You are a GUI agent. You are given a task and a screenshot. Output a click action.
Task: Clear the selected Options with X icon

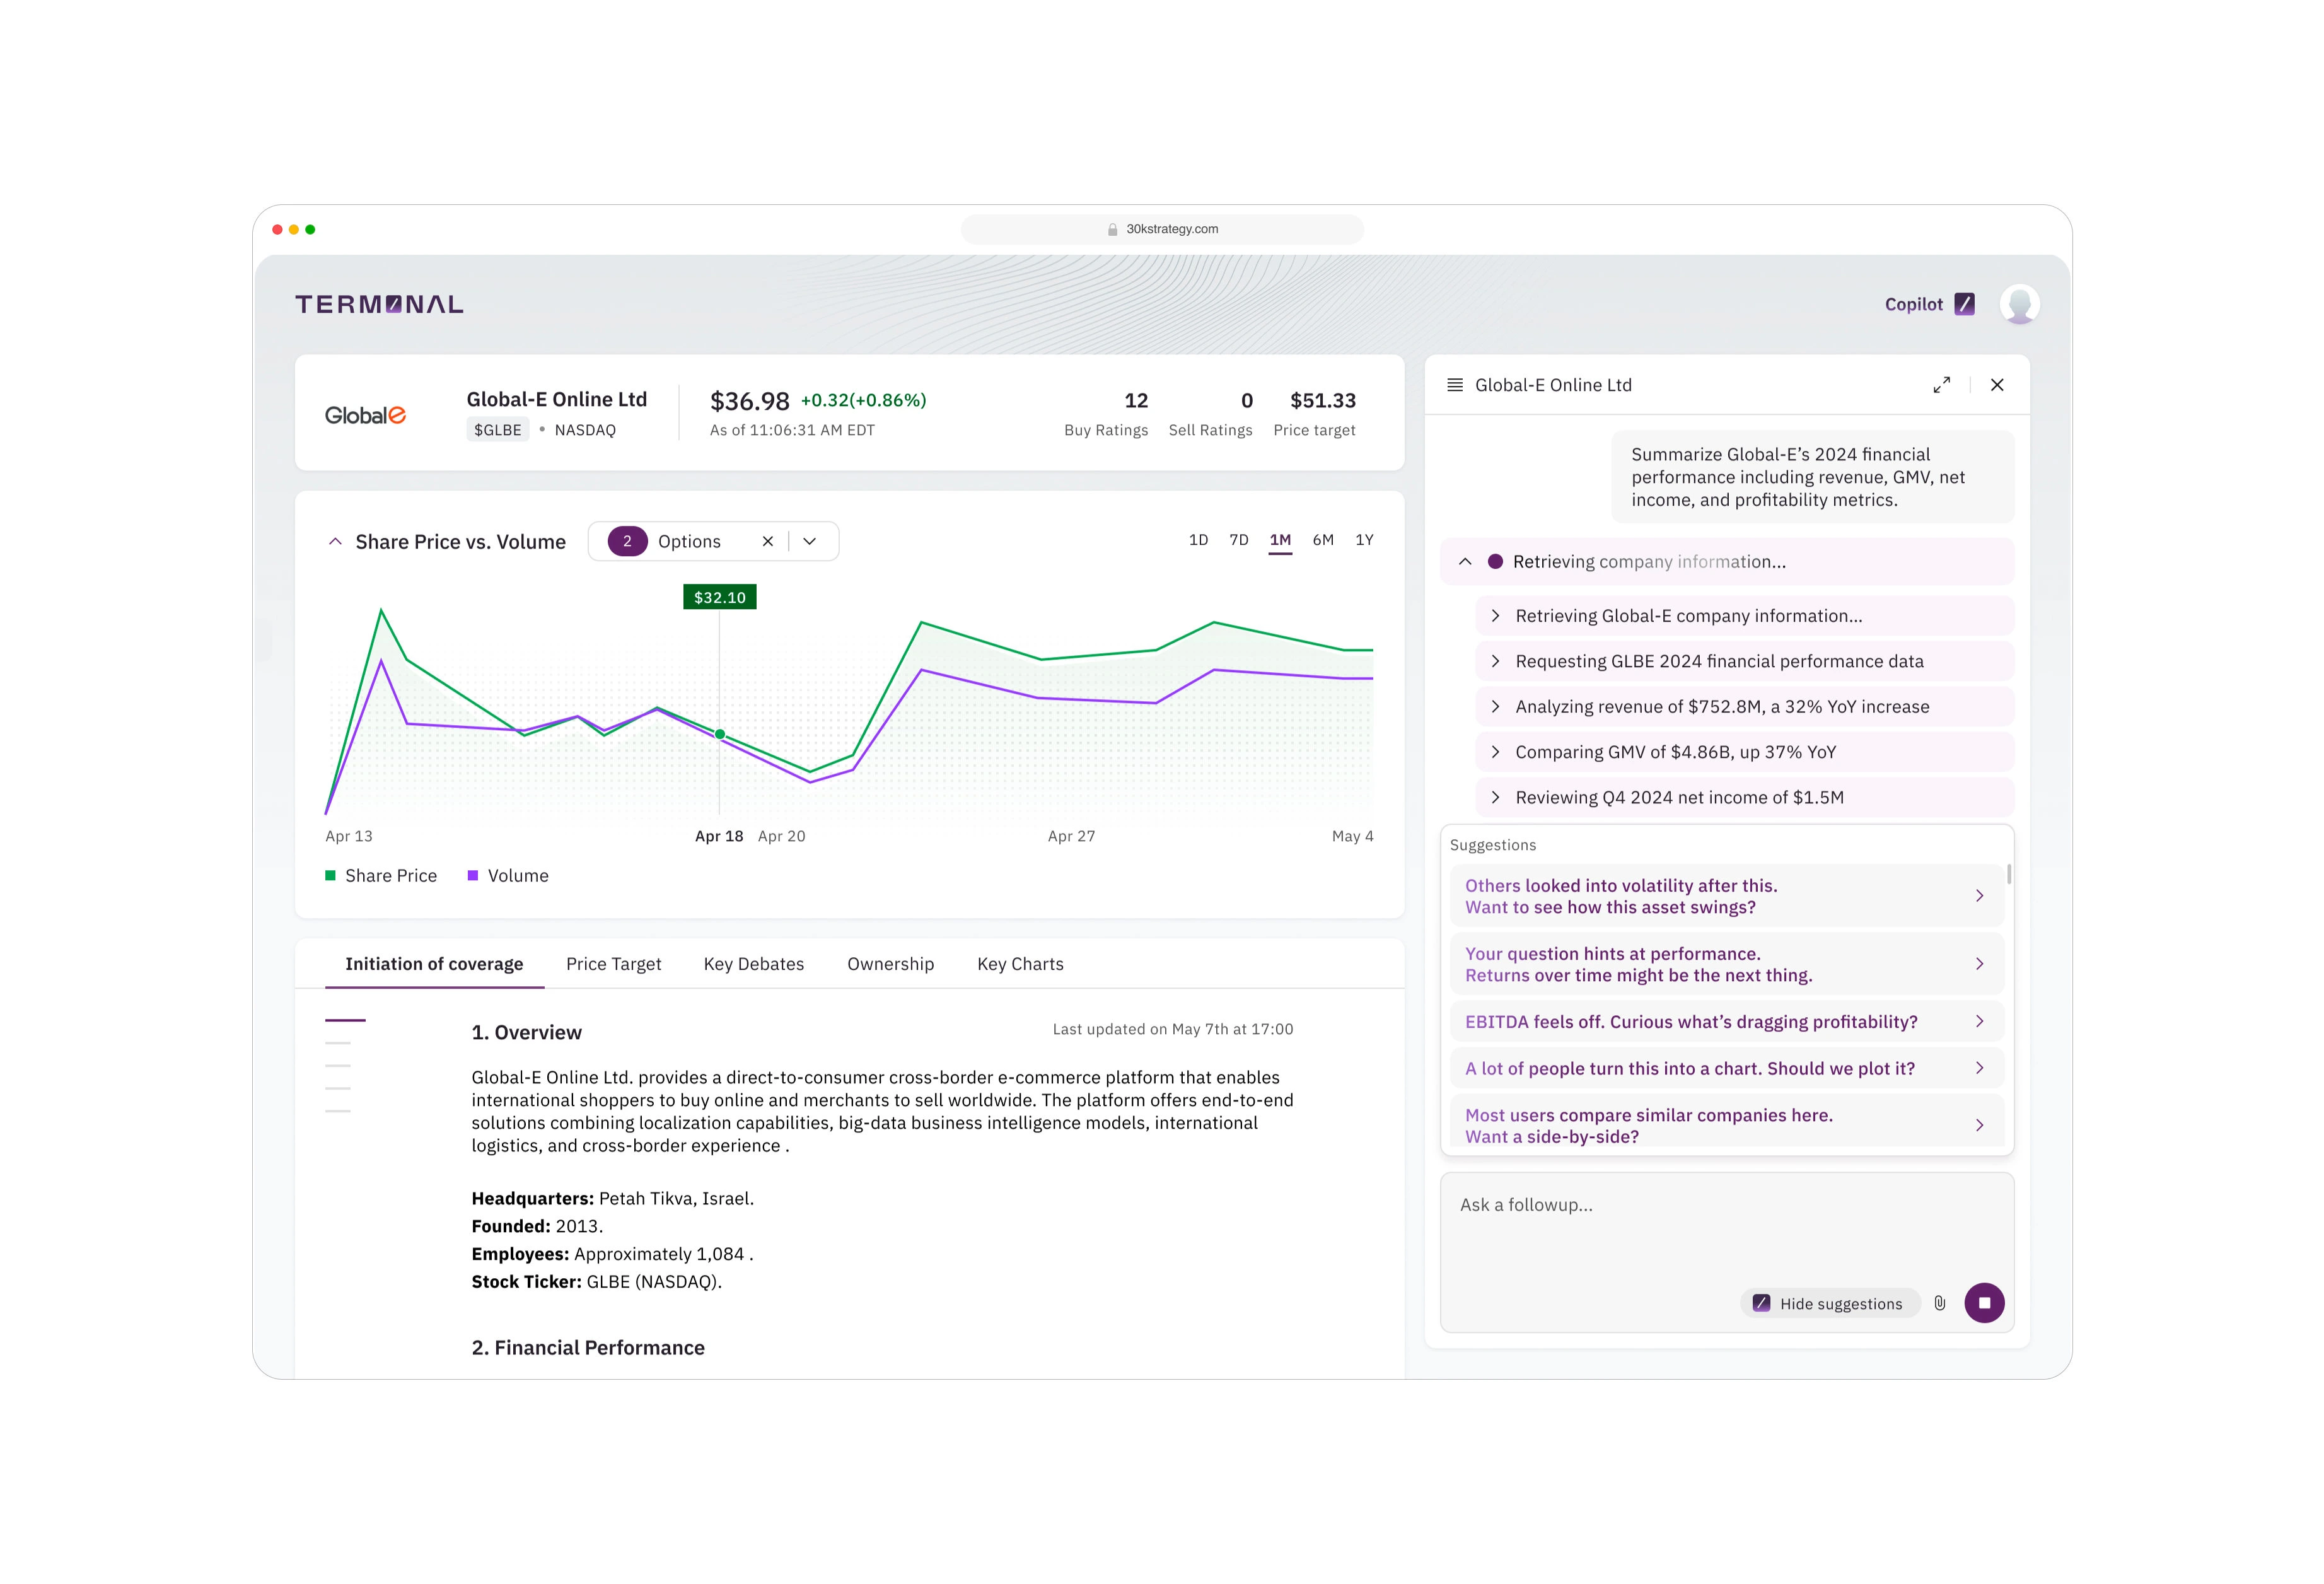pyautogui.click(x=768, y=541)
